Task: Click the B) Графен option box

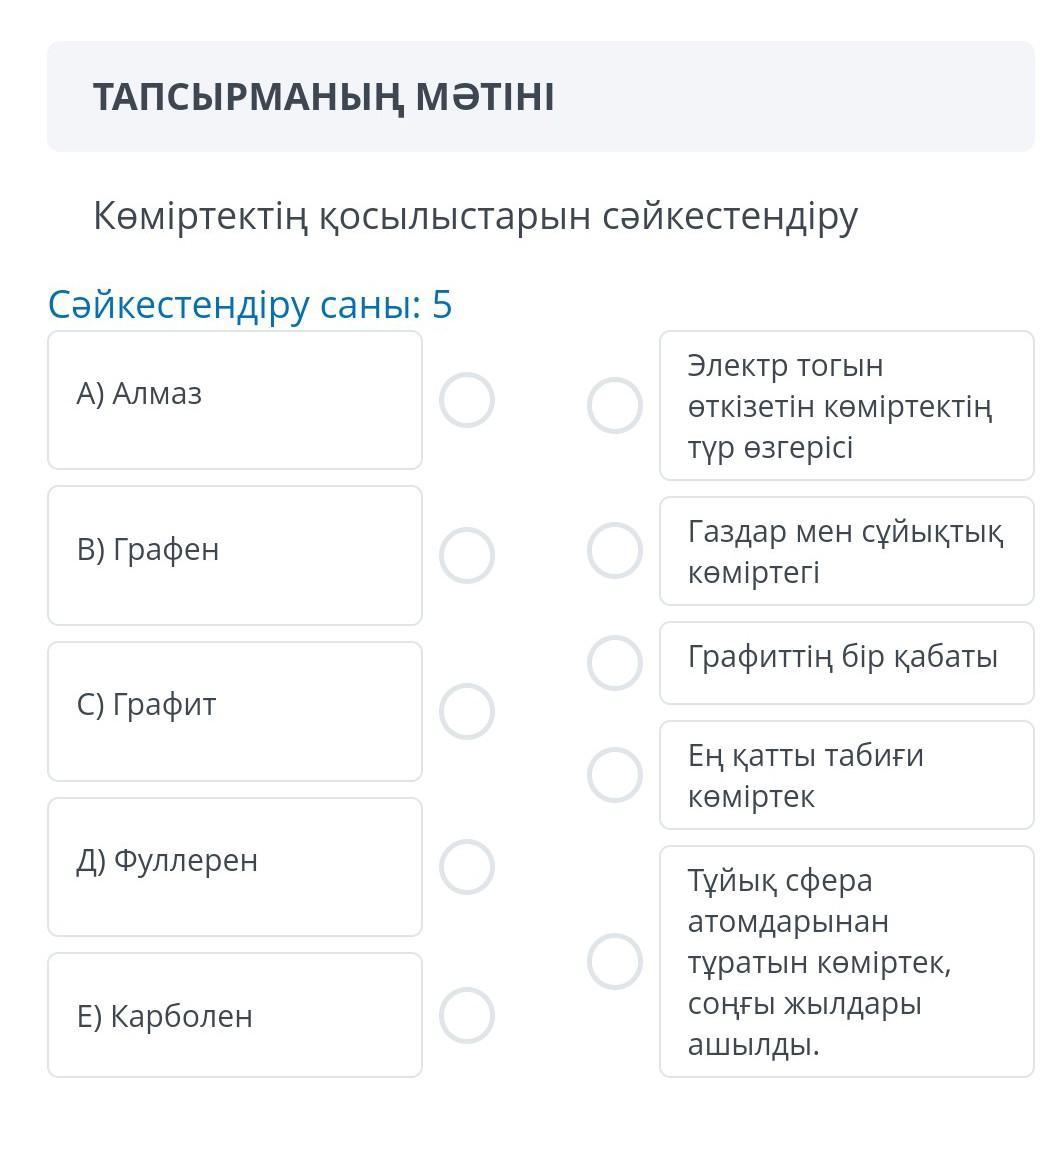Action: [x=235, y=556]
